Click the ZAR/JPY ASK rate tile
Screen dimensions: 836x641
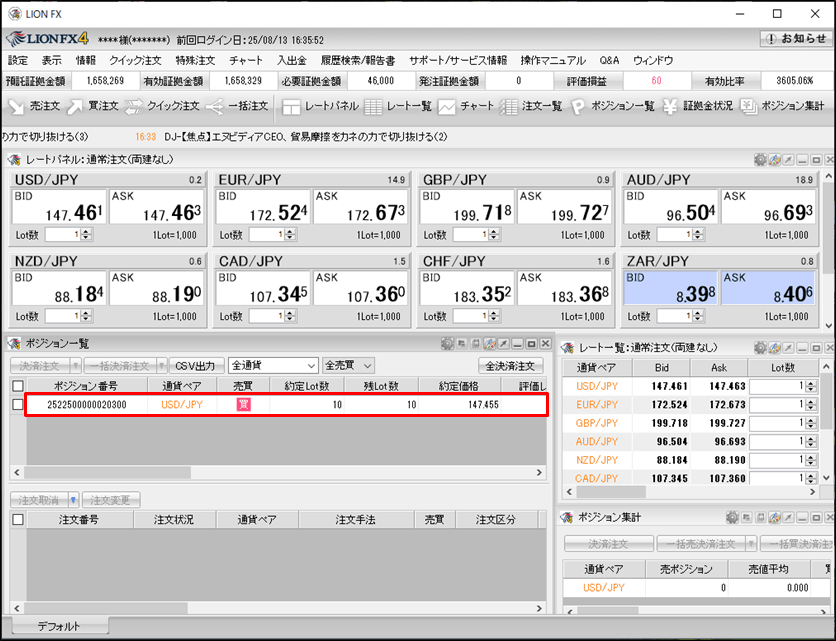coord(768,290)
